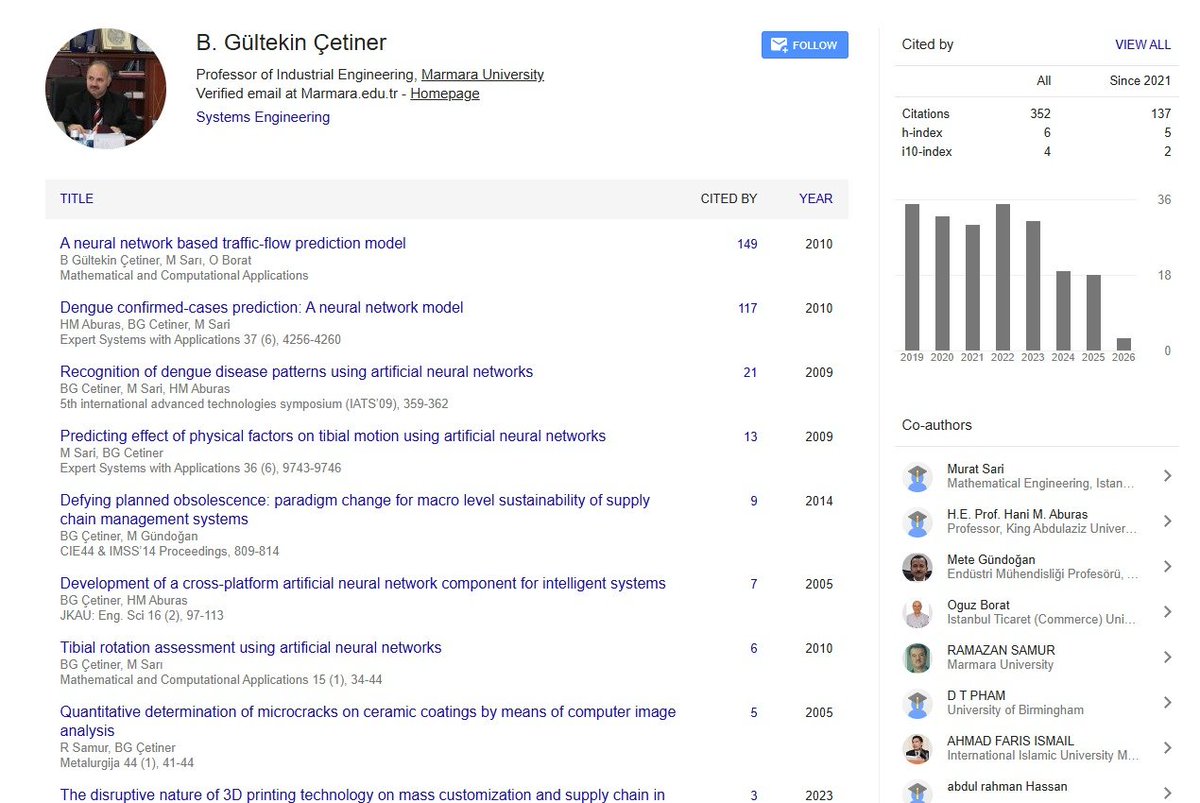View the 21 citations count
This screenshot has height=803, width=1200.
(750, 372)
